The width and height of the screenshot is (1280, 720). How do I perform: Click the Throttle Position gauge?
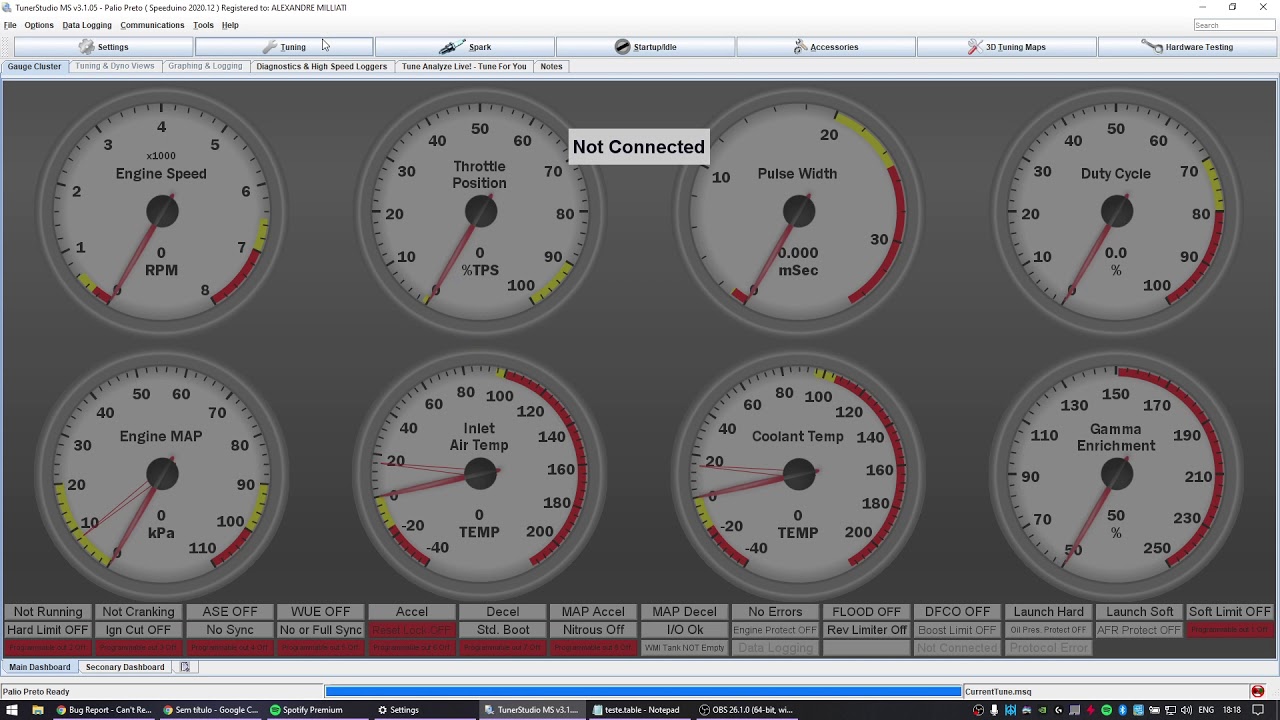[480, 210]
